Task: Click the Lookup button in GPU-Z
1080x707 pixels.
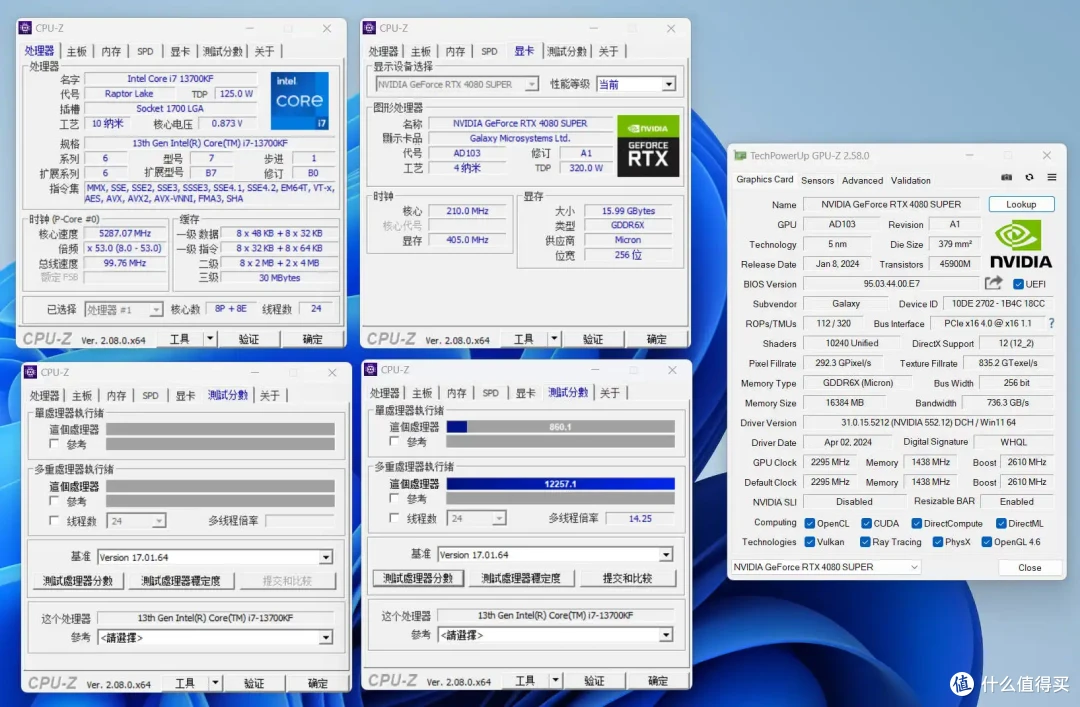Action: coord(1021,204)
